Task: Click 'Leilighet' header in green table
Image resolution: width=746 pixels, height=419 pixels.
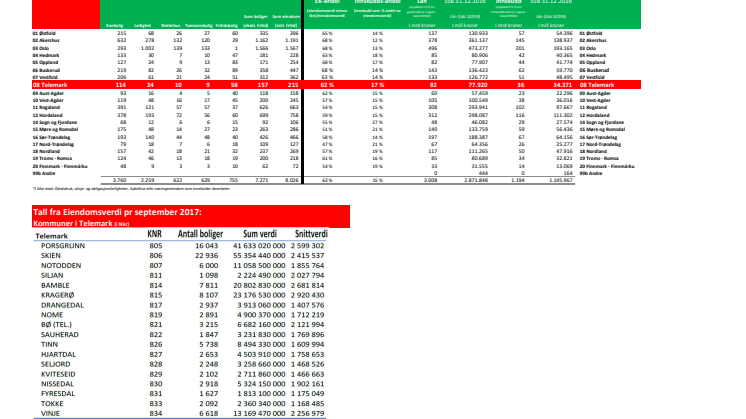Action: point(143,26)
